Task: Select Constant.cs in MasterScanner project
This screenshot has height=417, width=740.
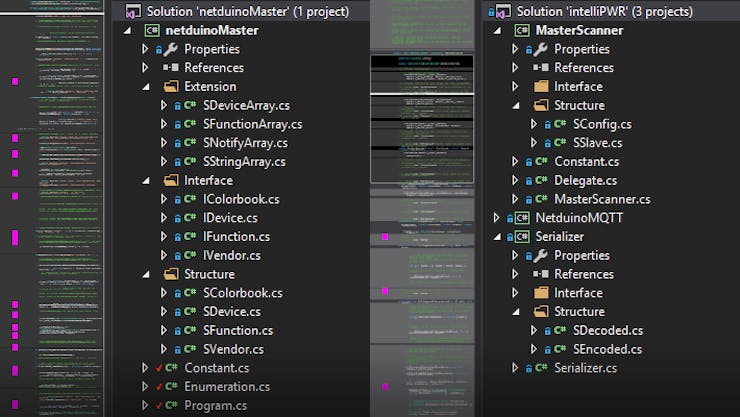Action: pos(586,162)
